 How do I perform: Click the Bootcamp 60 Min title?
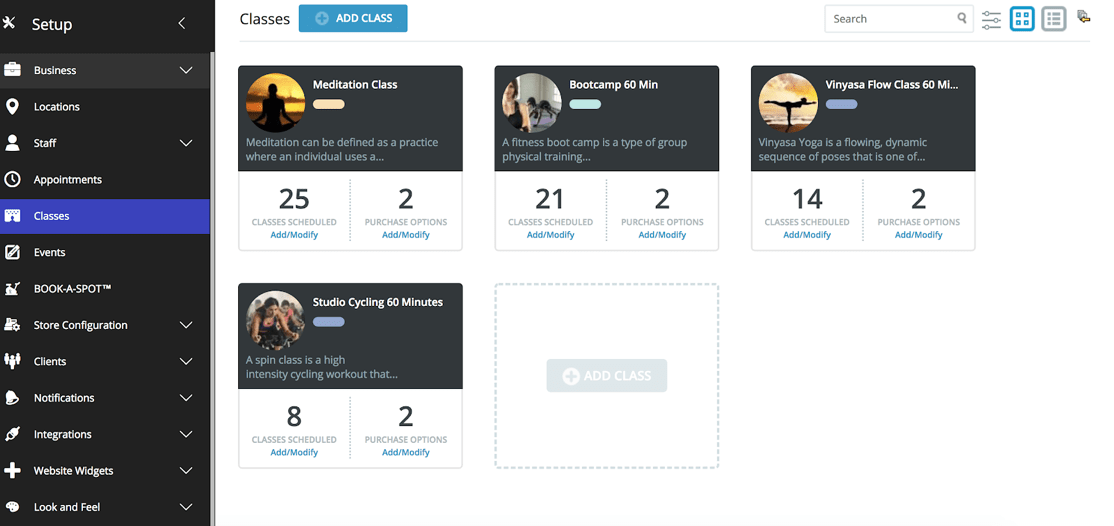pyautogui.click(x=614, y=85)
